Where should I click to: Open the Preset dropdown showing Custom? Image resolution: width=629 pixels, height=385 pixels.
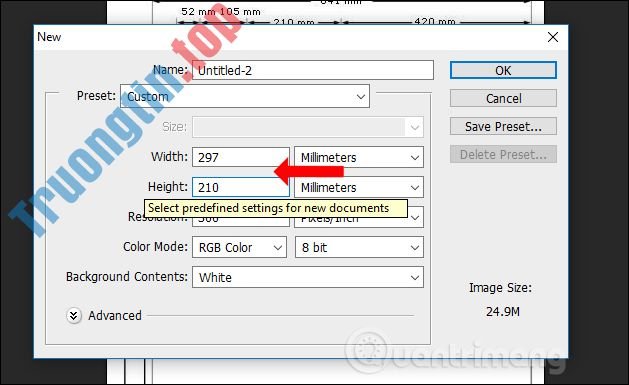245,96
